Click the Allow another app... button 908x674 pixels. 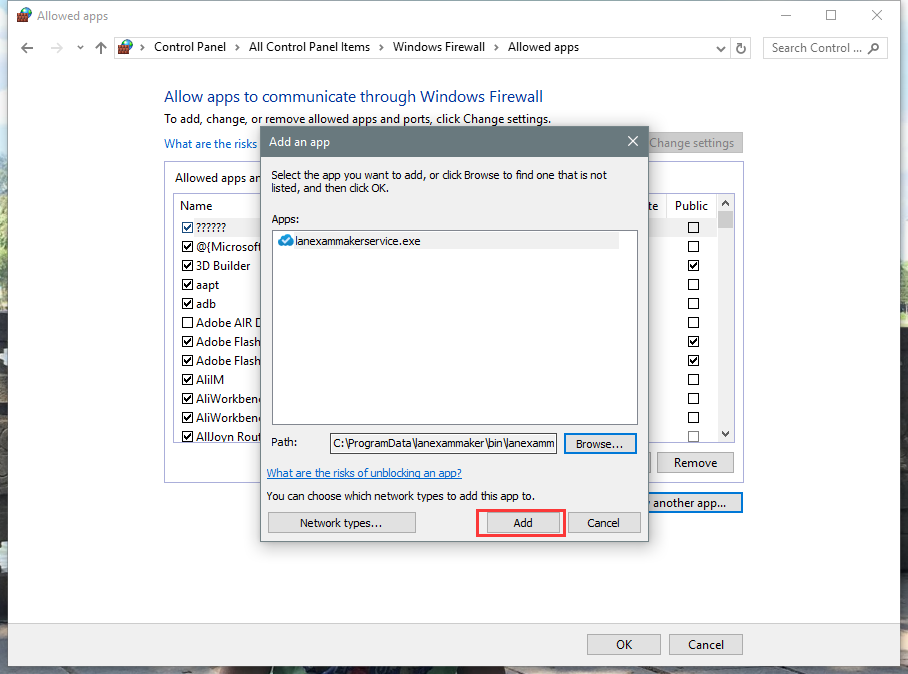pyautogui.click(x=694, y=503)
